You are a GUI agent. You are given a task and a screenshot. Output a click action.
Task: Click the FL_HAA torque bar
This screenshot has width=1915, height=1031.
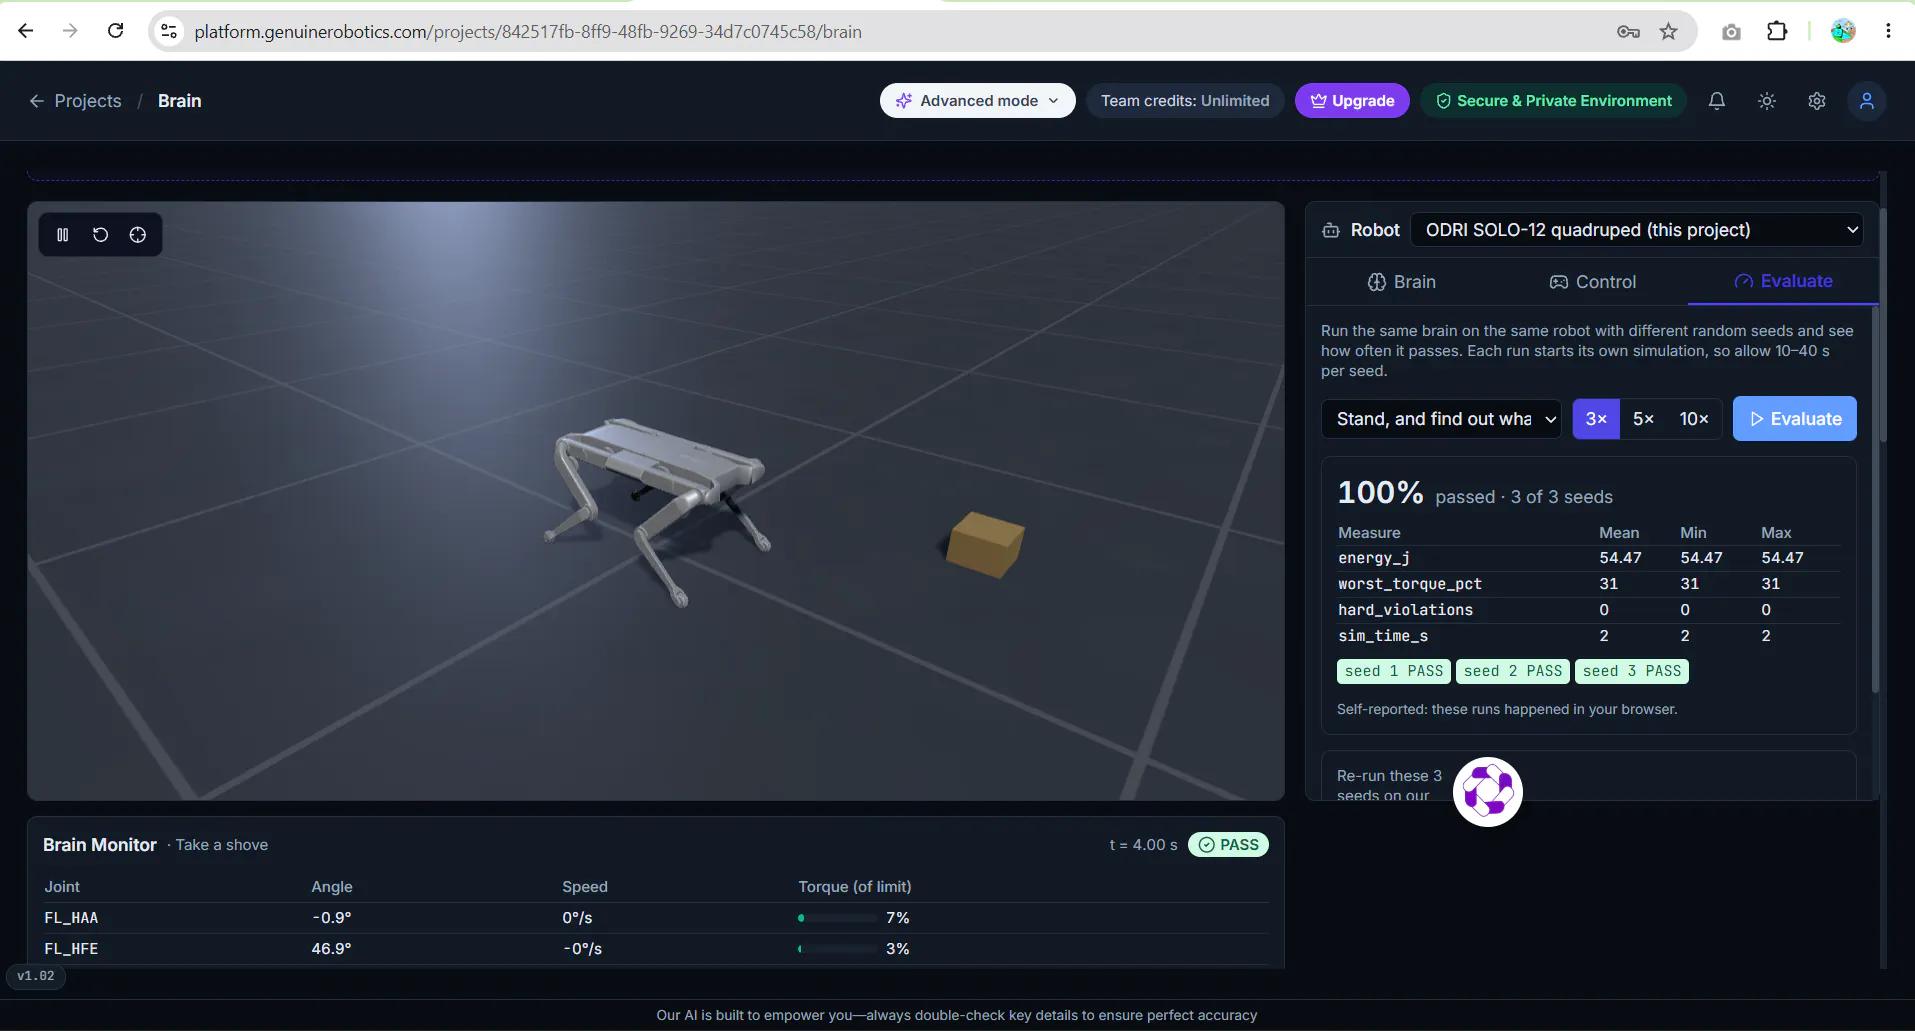(838, 918)
